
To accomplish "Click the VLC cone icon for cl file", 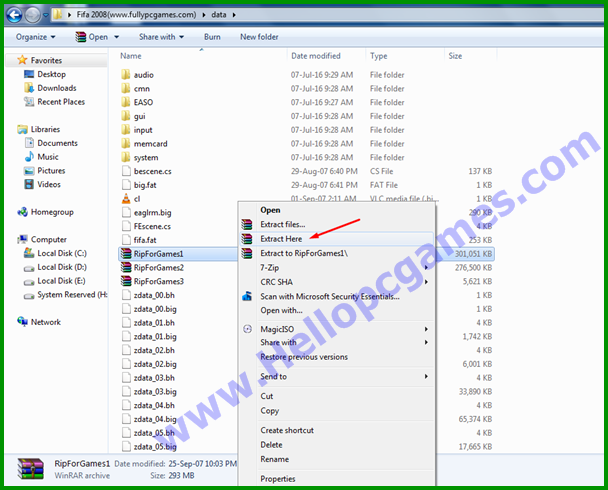I will 125,199.
